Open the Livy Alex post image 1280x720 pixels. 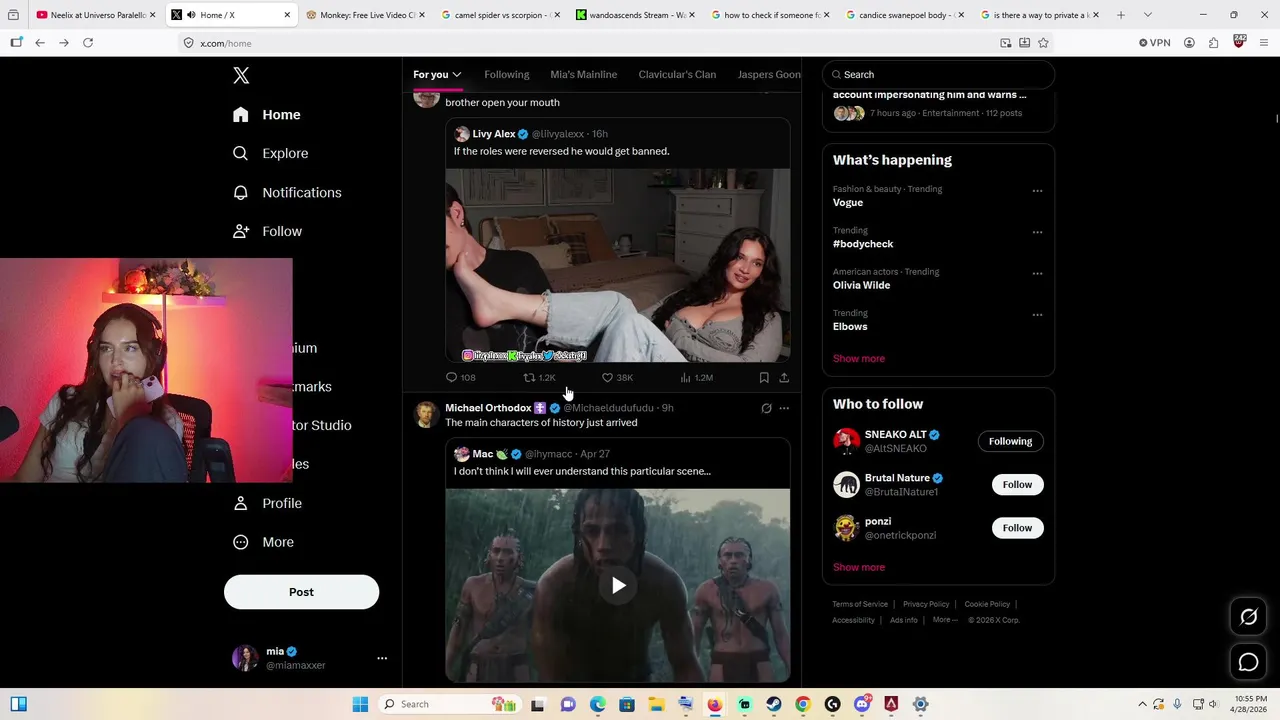[618, 265]
